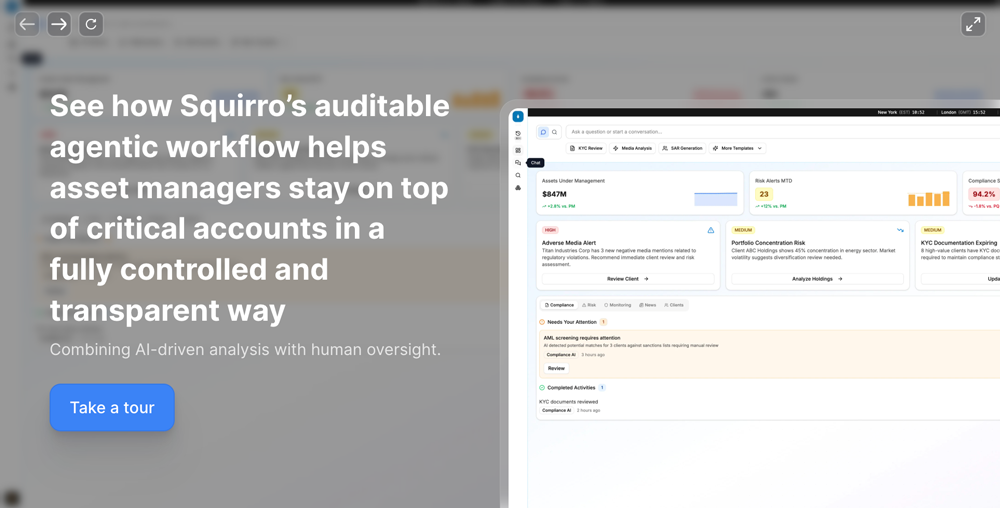Click the KYC documents reviewed entry

pos(568,402)
